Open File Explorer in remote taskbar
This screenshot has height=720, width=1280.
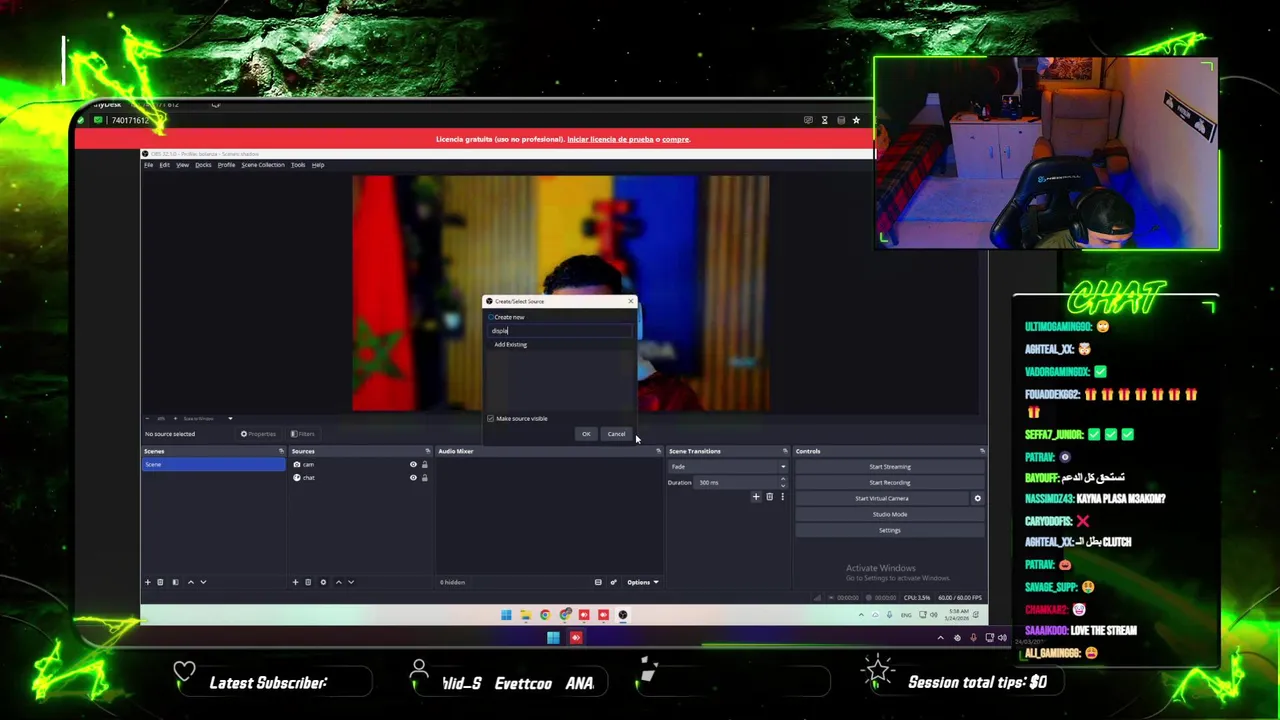point(525,615)
